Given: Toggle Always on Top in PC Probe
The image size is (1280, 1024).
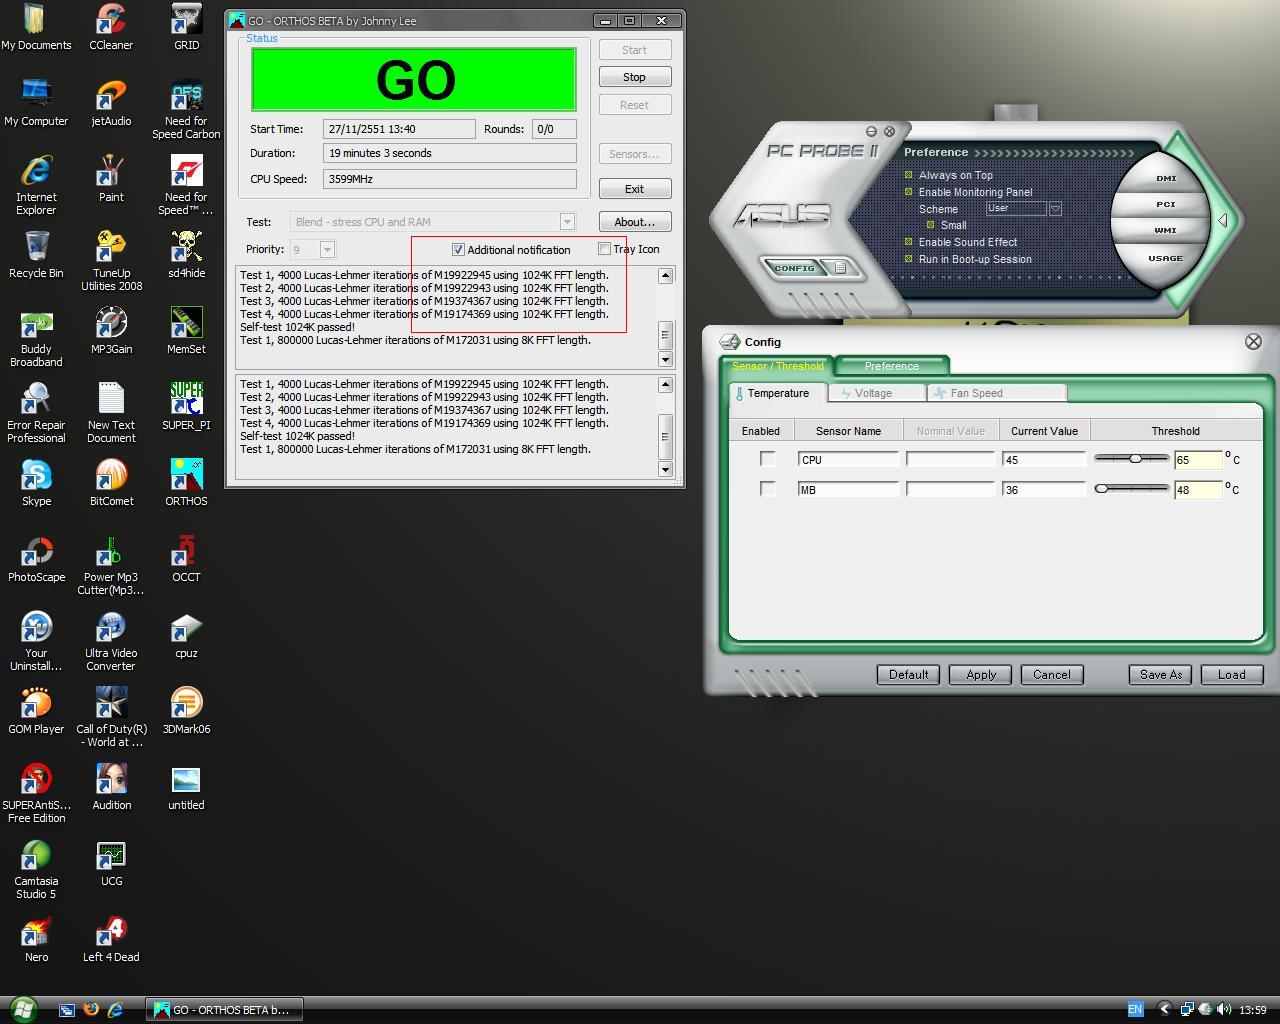Looking at the screenshot, I should click(x=909, y=175).
